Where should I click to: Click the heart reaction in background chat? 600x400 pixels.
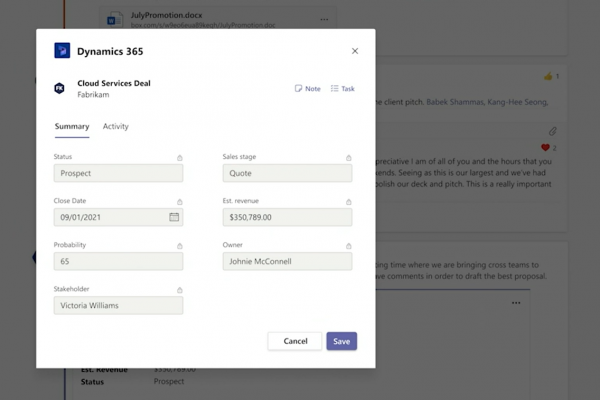[545, 147]
